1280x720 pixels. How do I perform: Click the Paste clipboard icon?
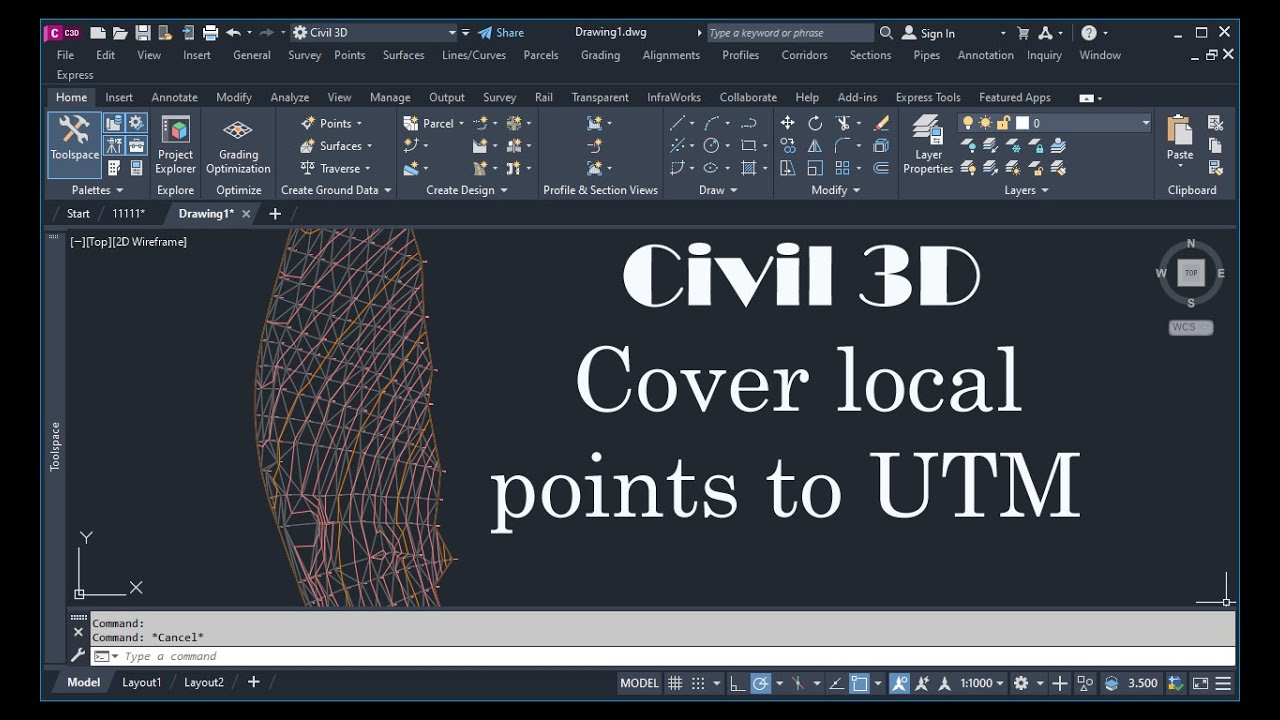coord(1180,132)
